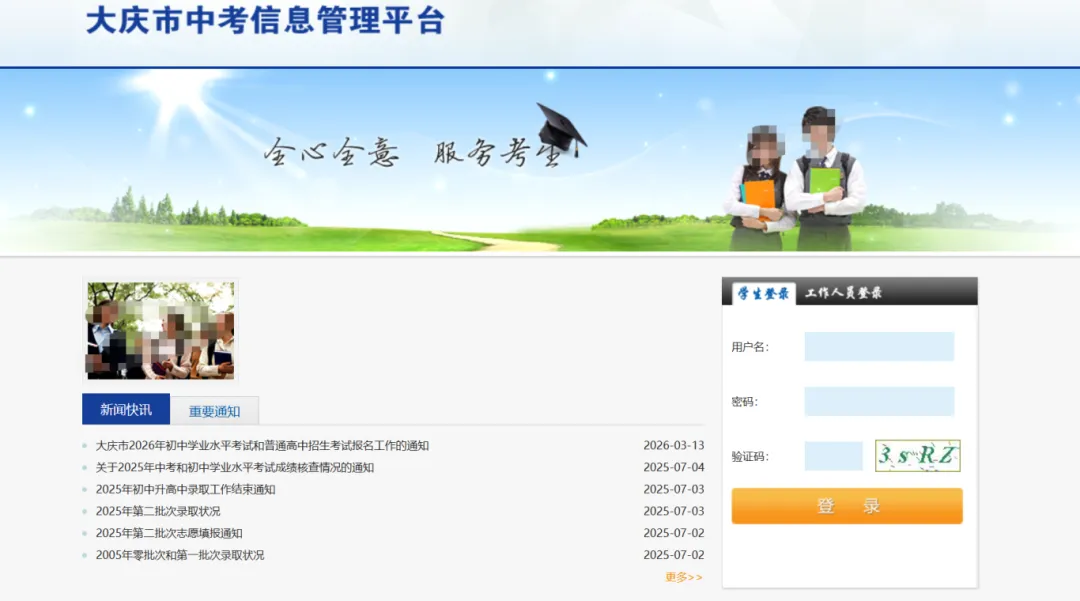Click the date 2025-07-04
This screenshot has height=601, width=1080.
pos(674,467)
